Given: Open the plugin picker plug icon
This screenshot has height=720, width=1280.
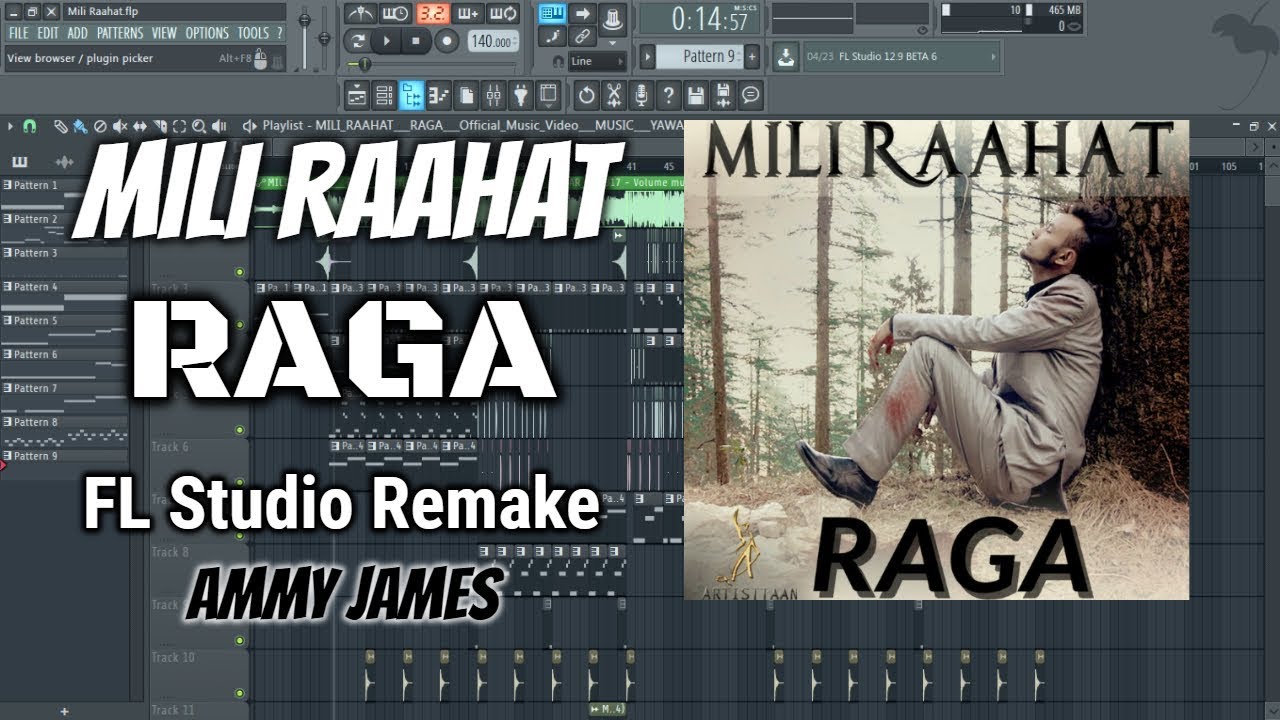Looking at the screenshot, I should pyautogui.click(x=520, y=96).
